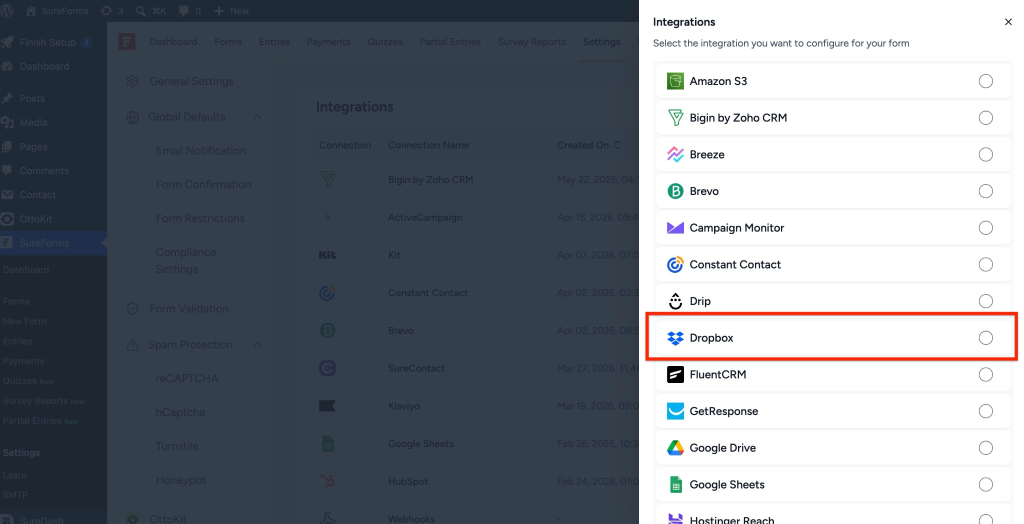Select the Bigin by Zoho CRM radio button
This screenshot has height=524, width=1024.
click(x=985, y=118)
